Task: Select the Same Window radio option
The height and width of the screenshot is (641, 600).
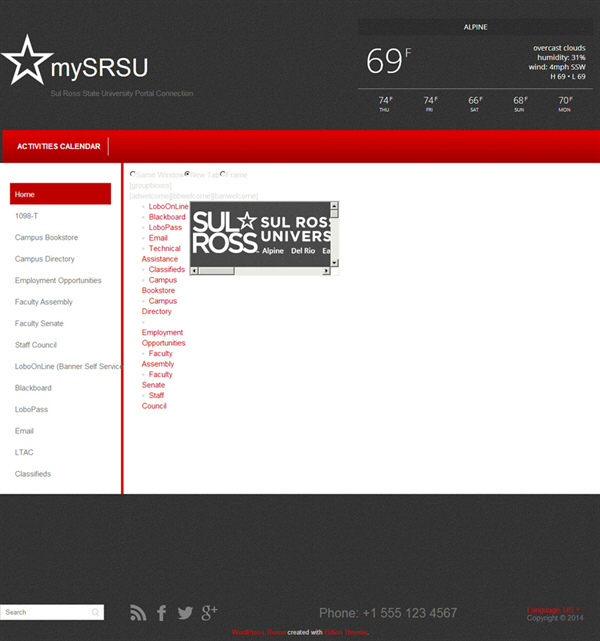Action: point(133,175)
